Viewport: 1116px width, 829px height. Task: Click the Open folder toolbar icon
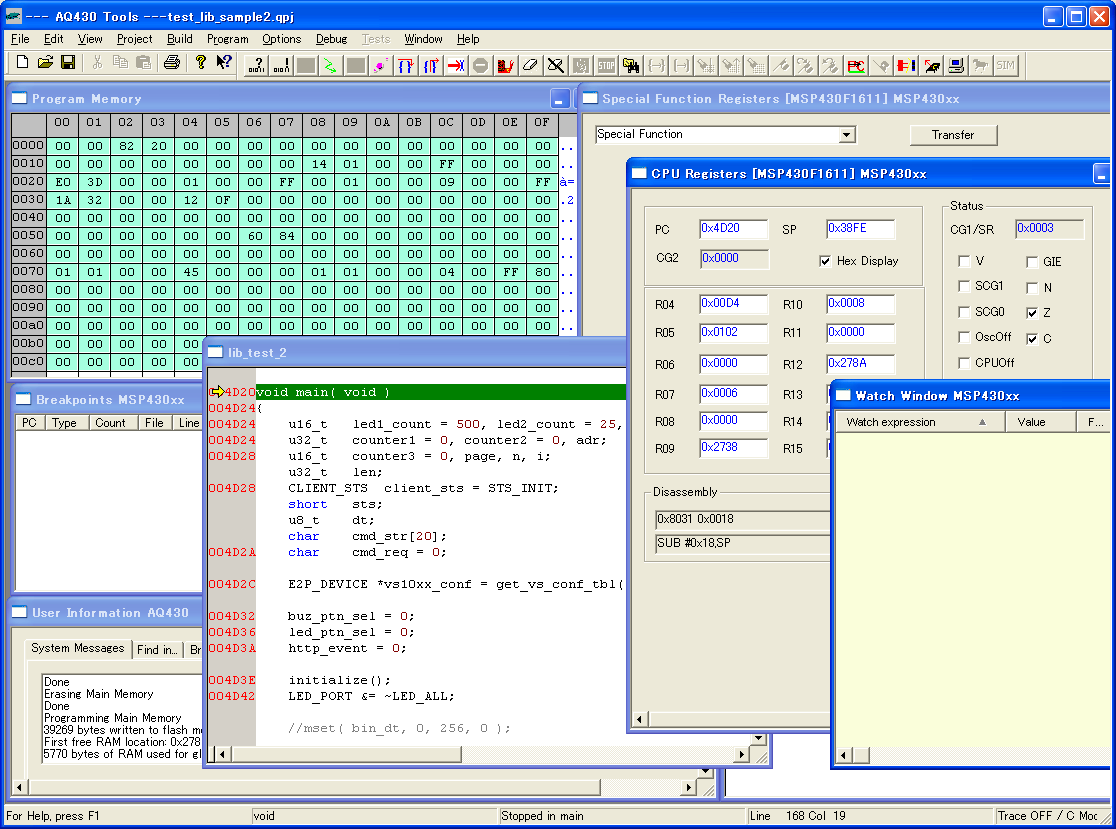click(46, 63)
